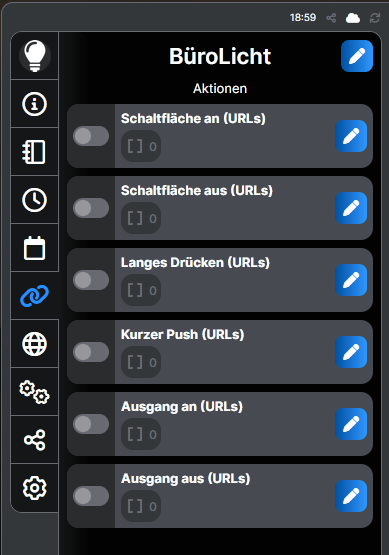Click the refresh sync icon in header
This screenshot has width=389, height=555.
(x=375, y=18)
